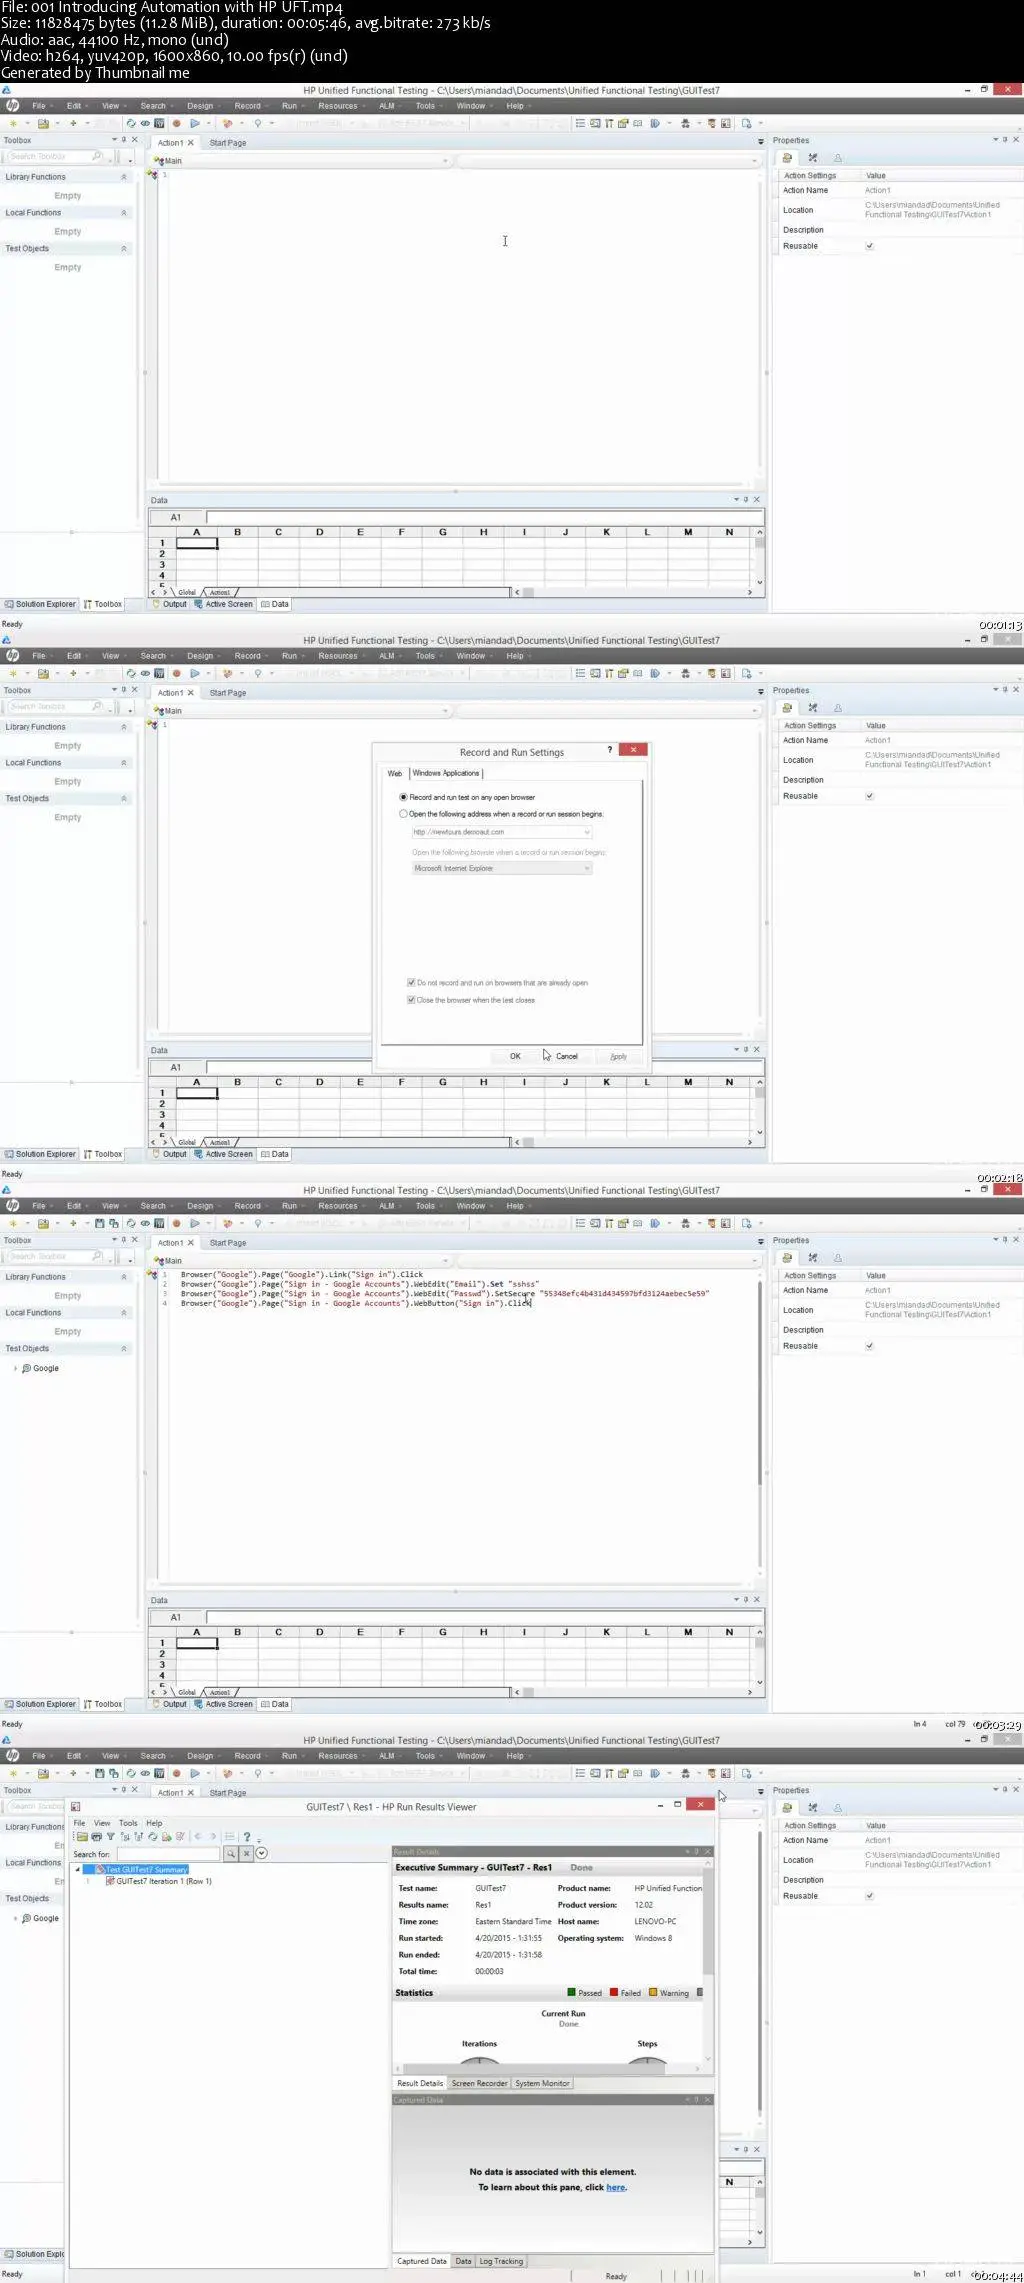The width and height of the screenshot is (1024, 2283).
Task: Click the code line containing SetSecure
Action: 445,1293
